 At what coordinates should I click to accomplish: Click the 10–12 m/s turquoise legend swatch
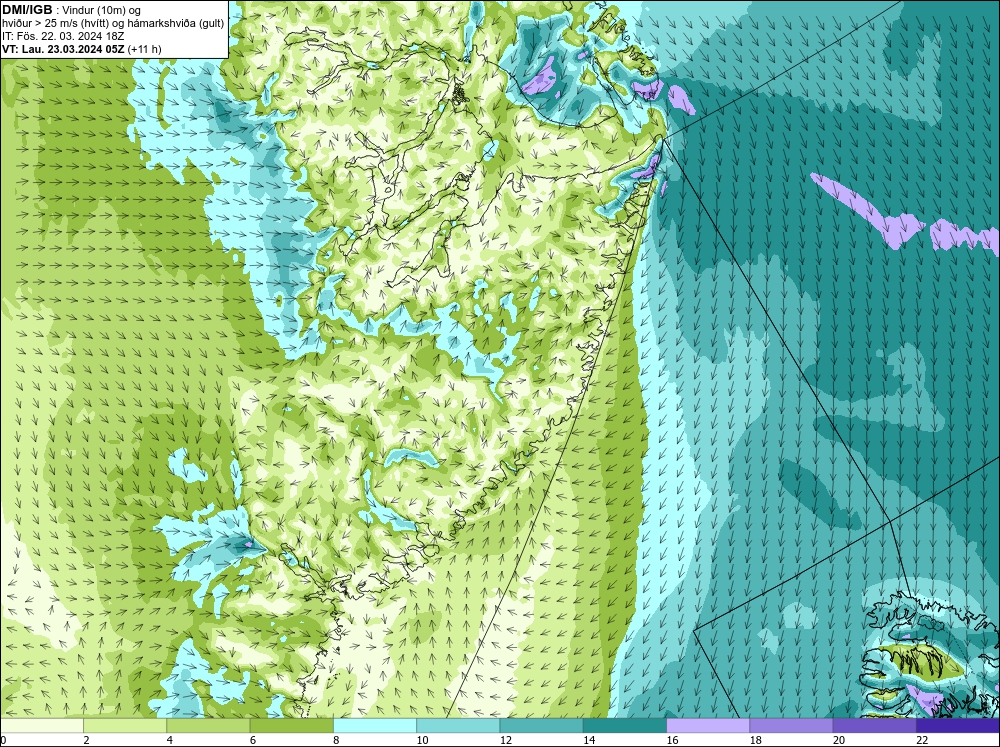(458, 726)
